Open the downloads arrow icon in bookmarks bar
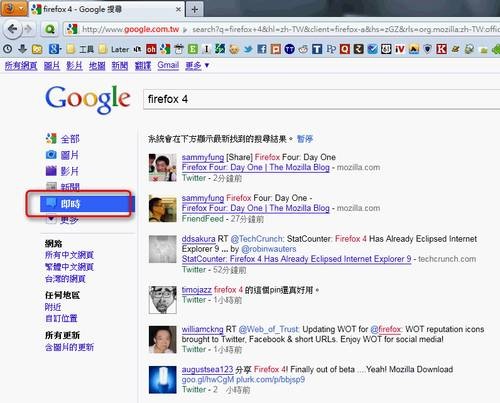Screen dimensions: 500x403 22,50
